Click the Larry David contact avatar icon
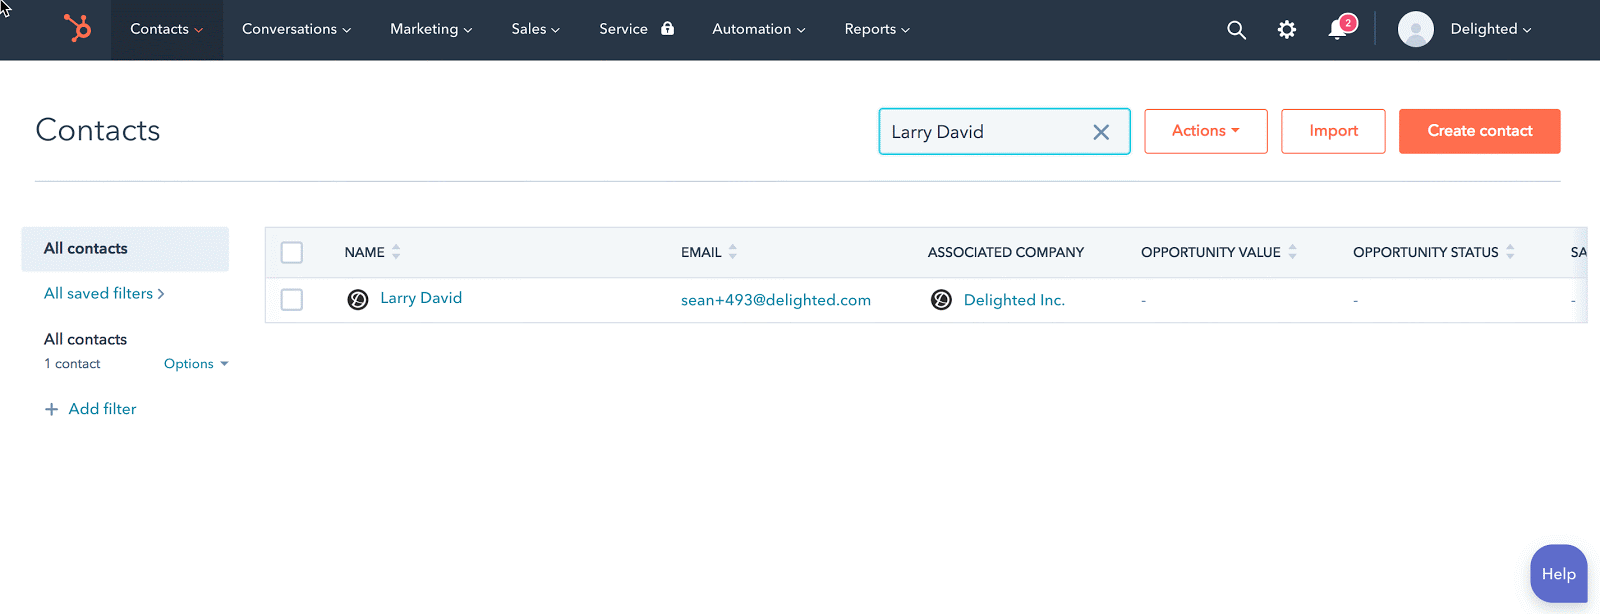1600x614 pixels. (x=358, y=299)
